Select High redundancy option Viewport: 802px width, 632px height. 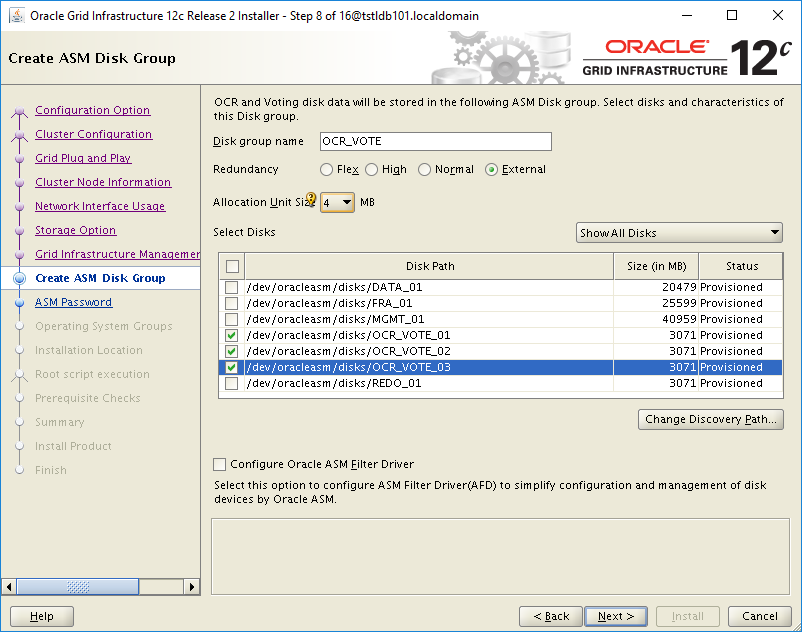click(x=371, y=170)
